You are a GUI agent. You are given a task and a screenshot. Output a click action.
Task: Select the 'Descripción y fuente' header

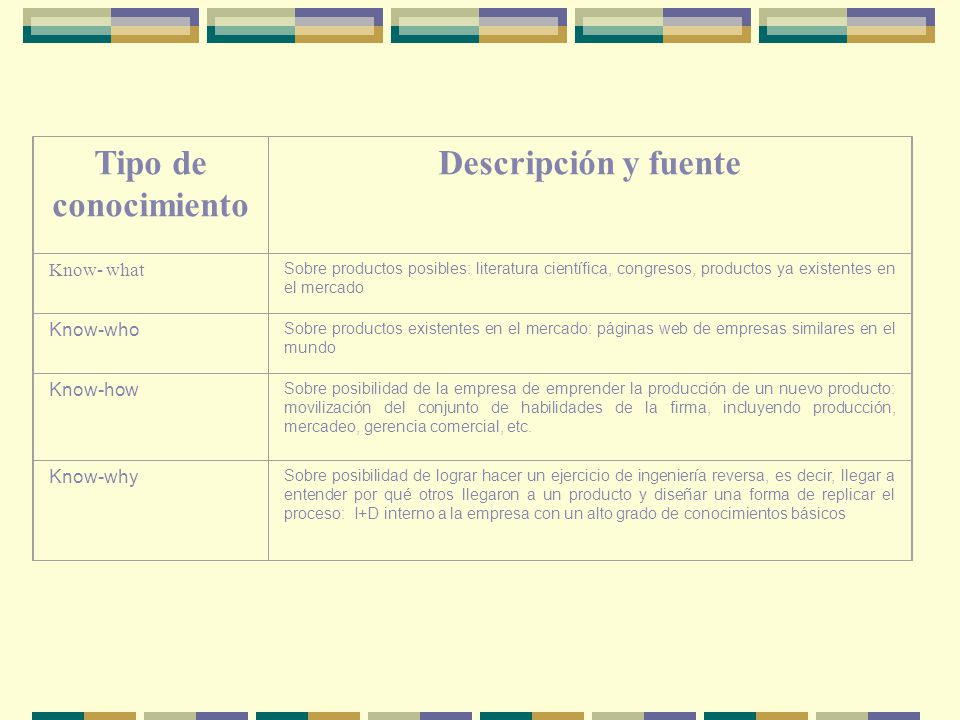(590, 164)
